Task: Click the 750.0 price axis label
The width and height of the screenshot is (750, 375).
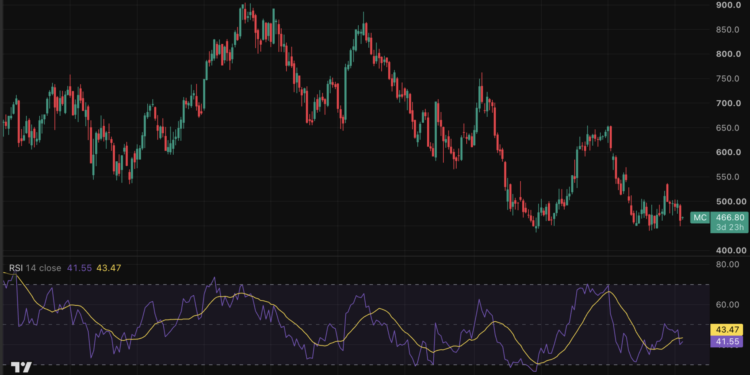Action: click(729, 78)
